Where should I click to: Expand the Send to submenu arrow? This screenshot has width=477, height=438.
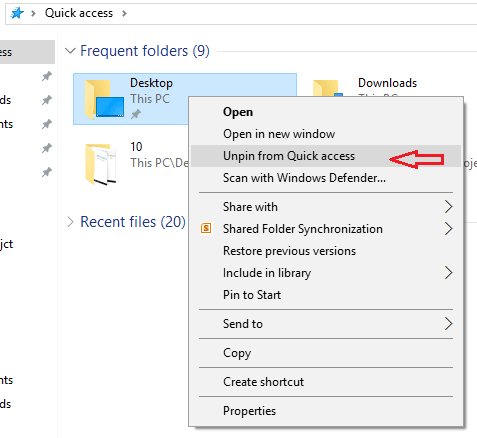click(449, 324)
